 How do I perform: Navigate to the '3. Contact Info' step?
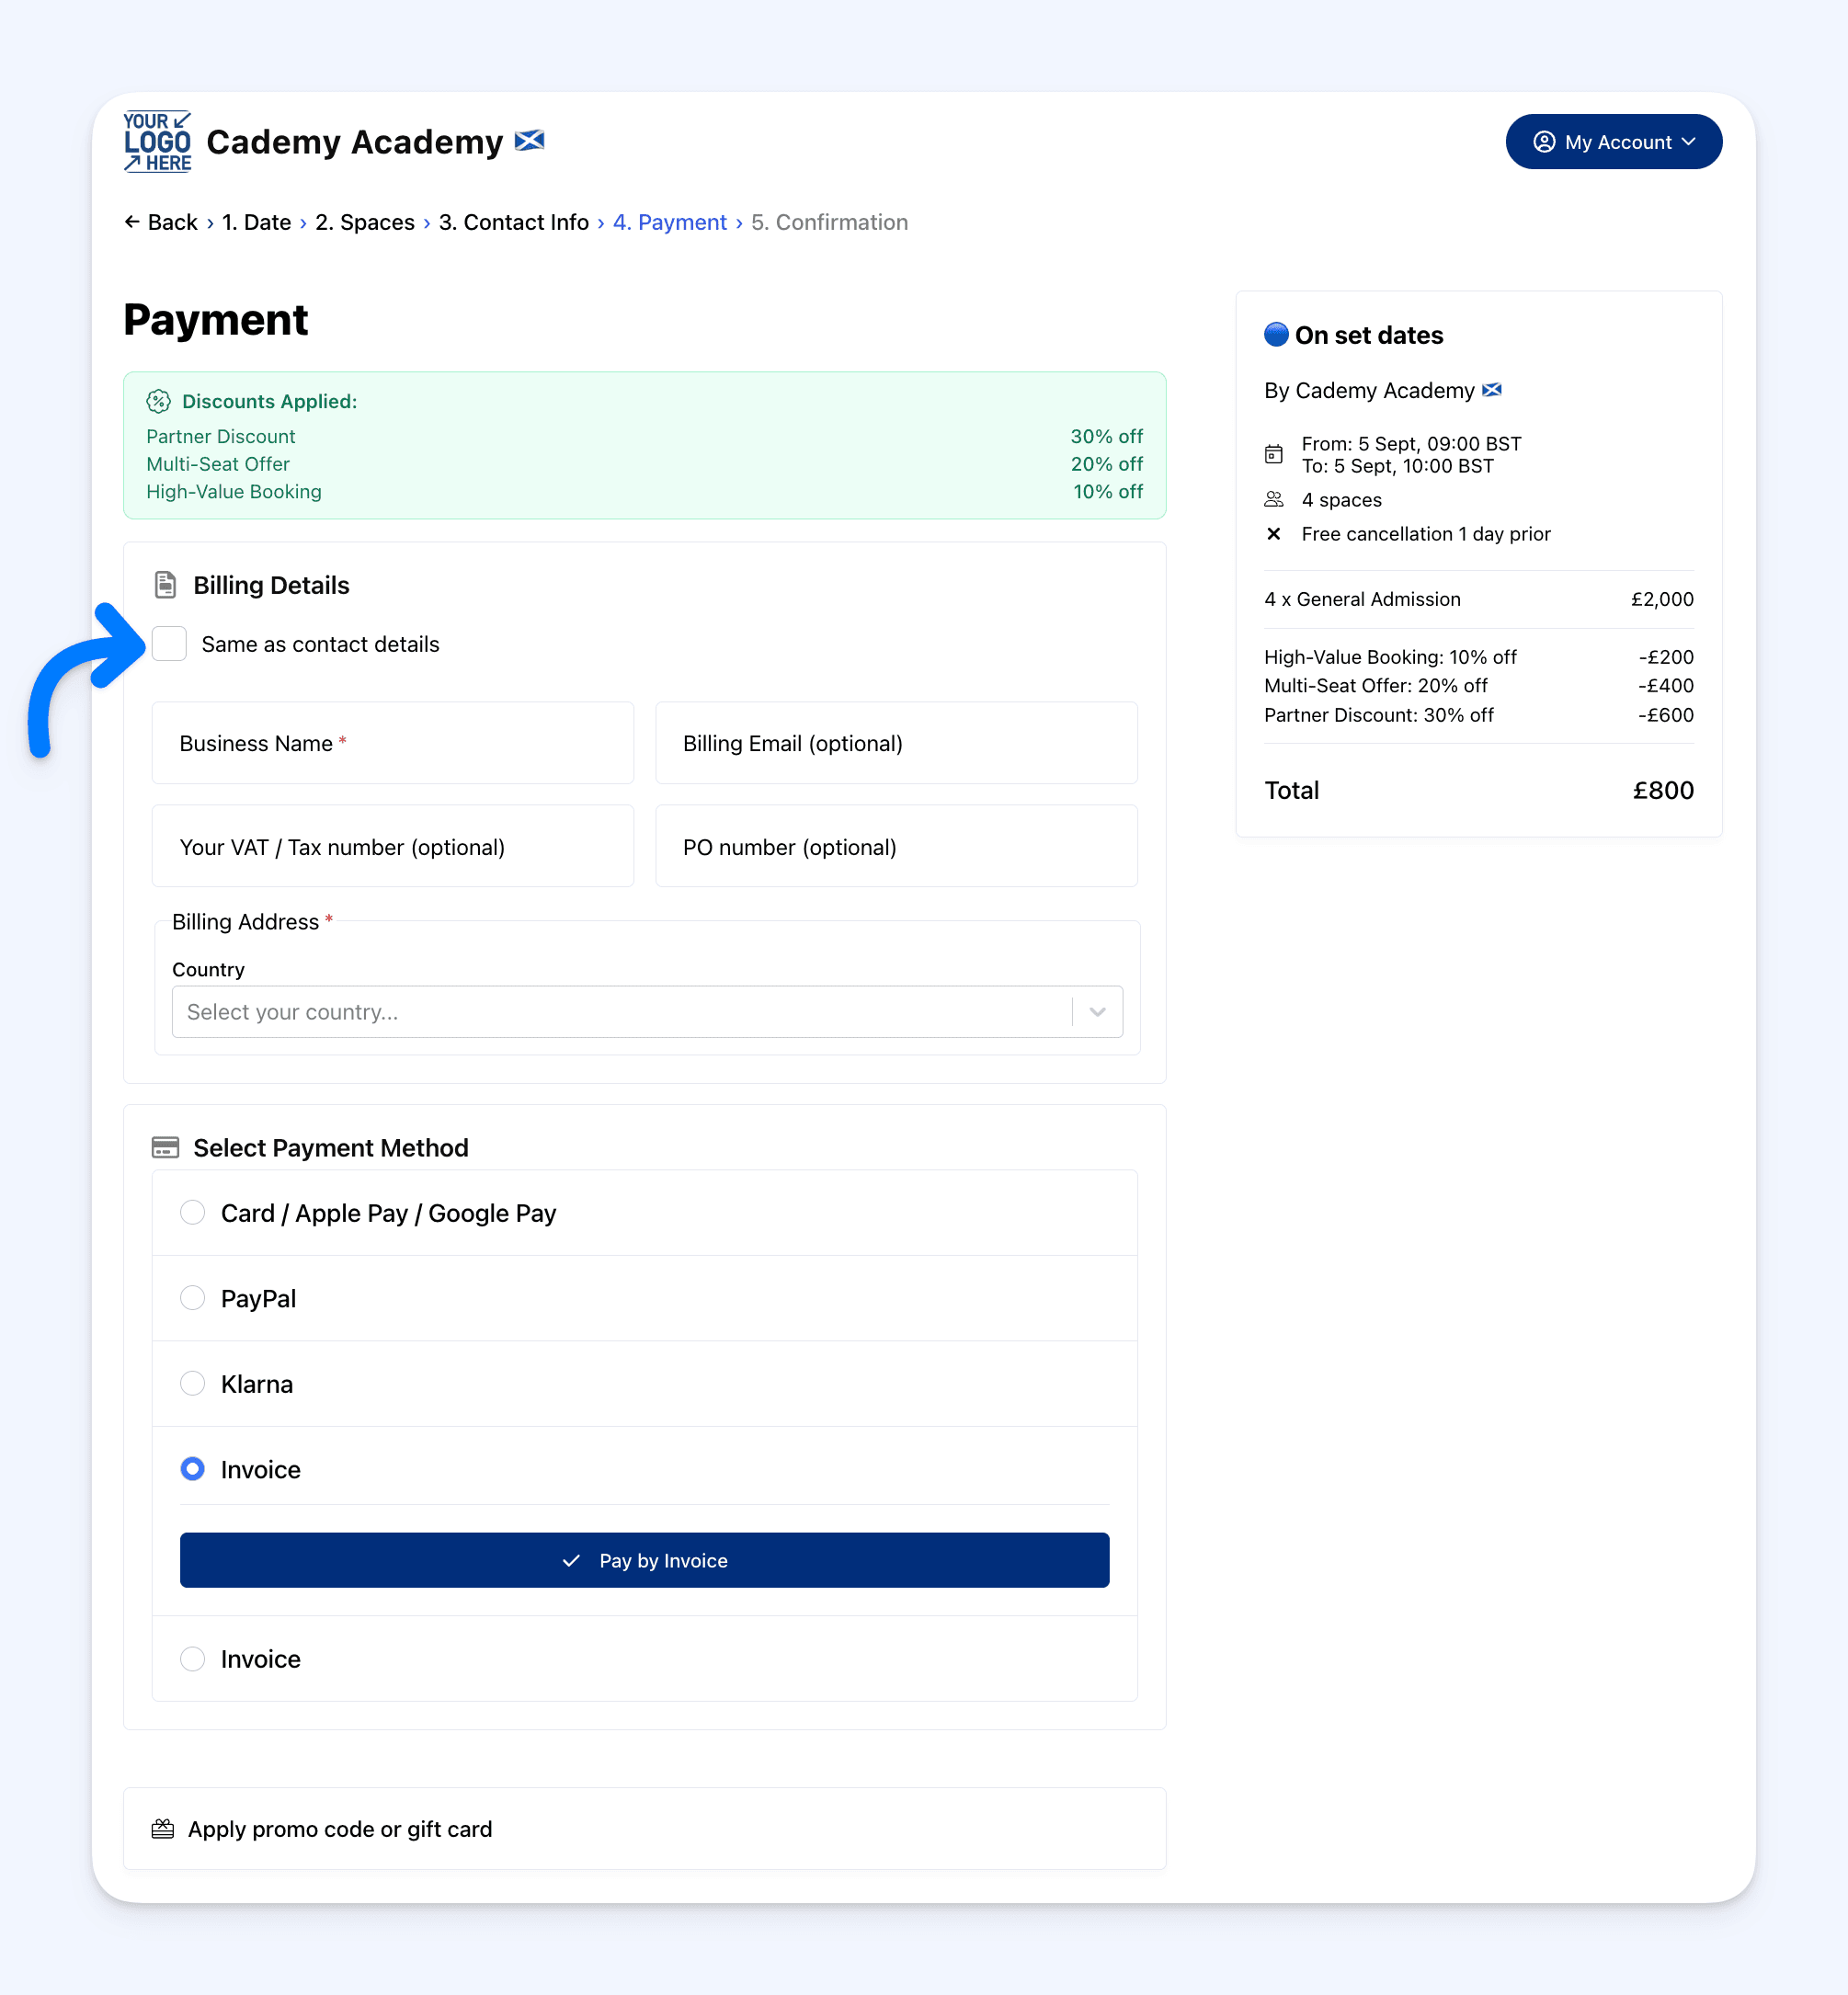[513, 222]
